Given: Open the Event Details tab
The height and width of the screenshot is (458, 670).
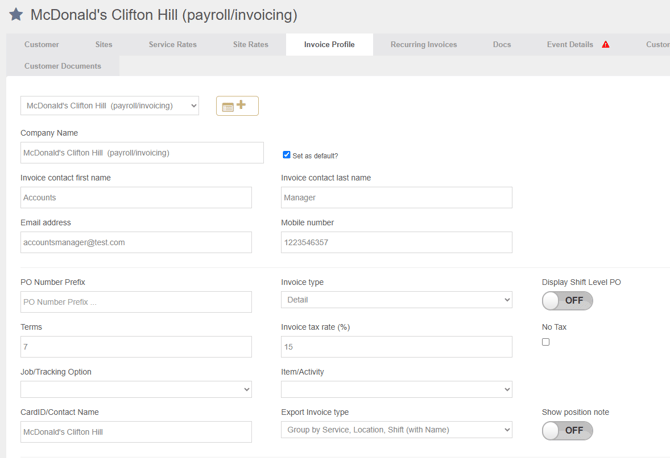Looking at the screenshot, I should [570, 44].
